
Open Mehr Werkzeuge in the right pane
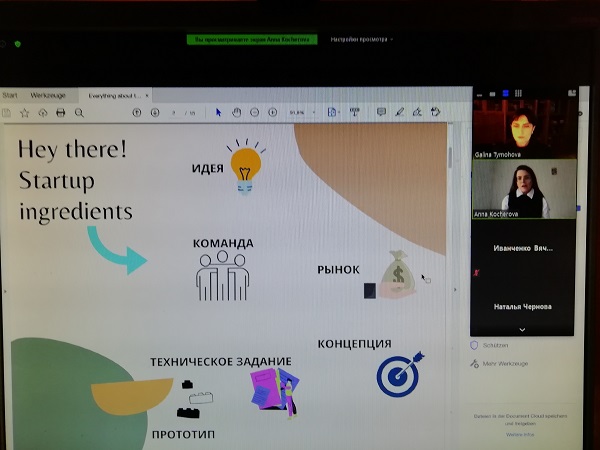499,364
